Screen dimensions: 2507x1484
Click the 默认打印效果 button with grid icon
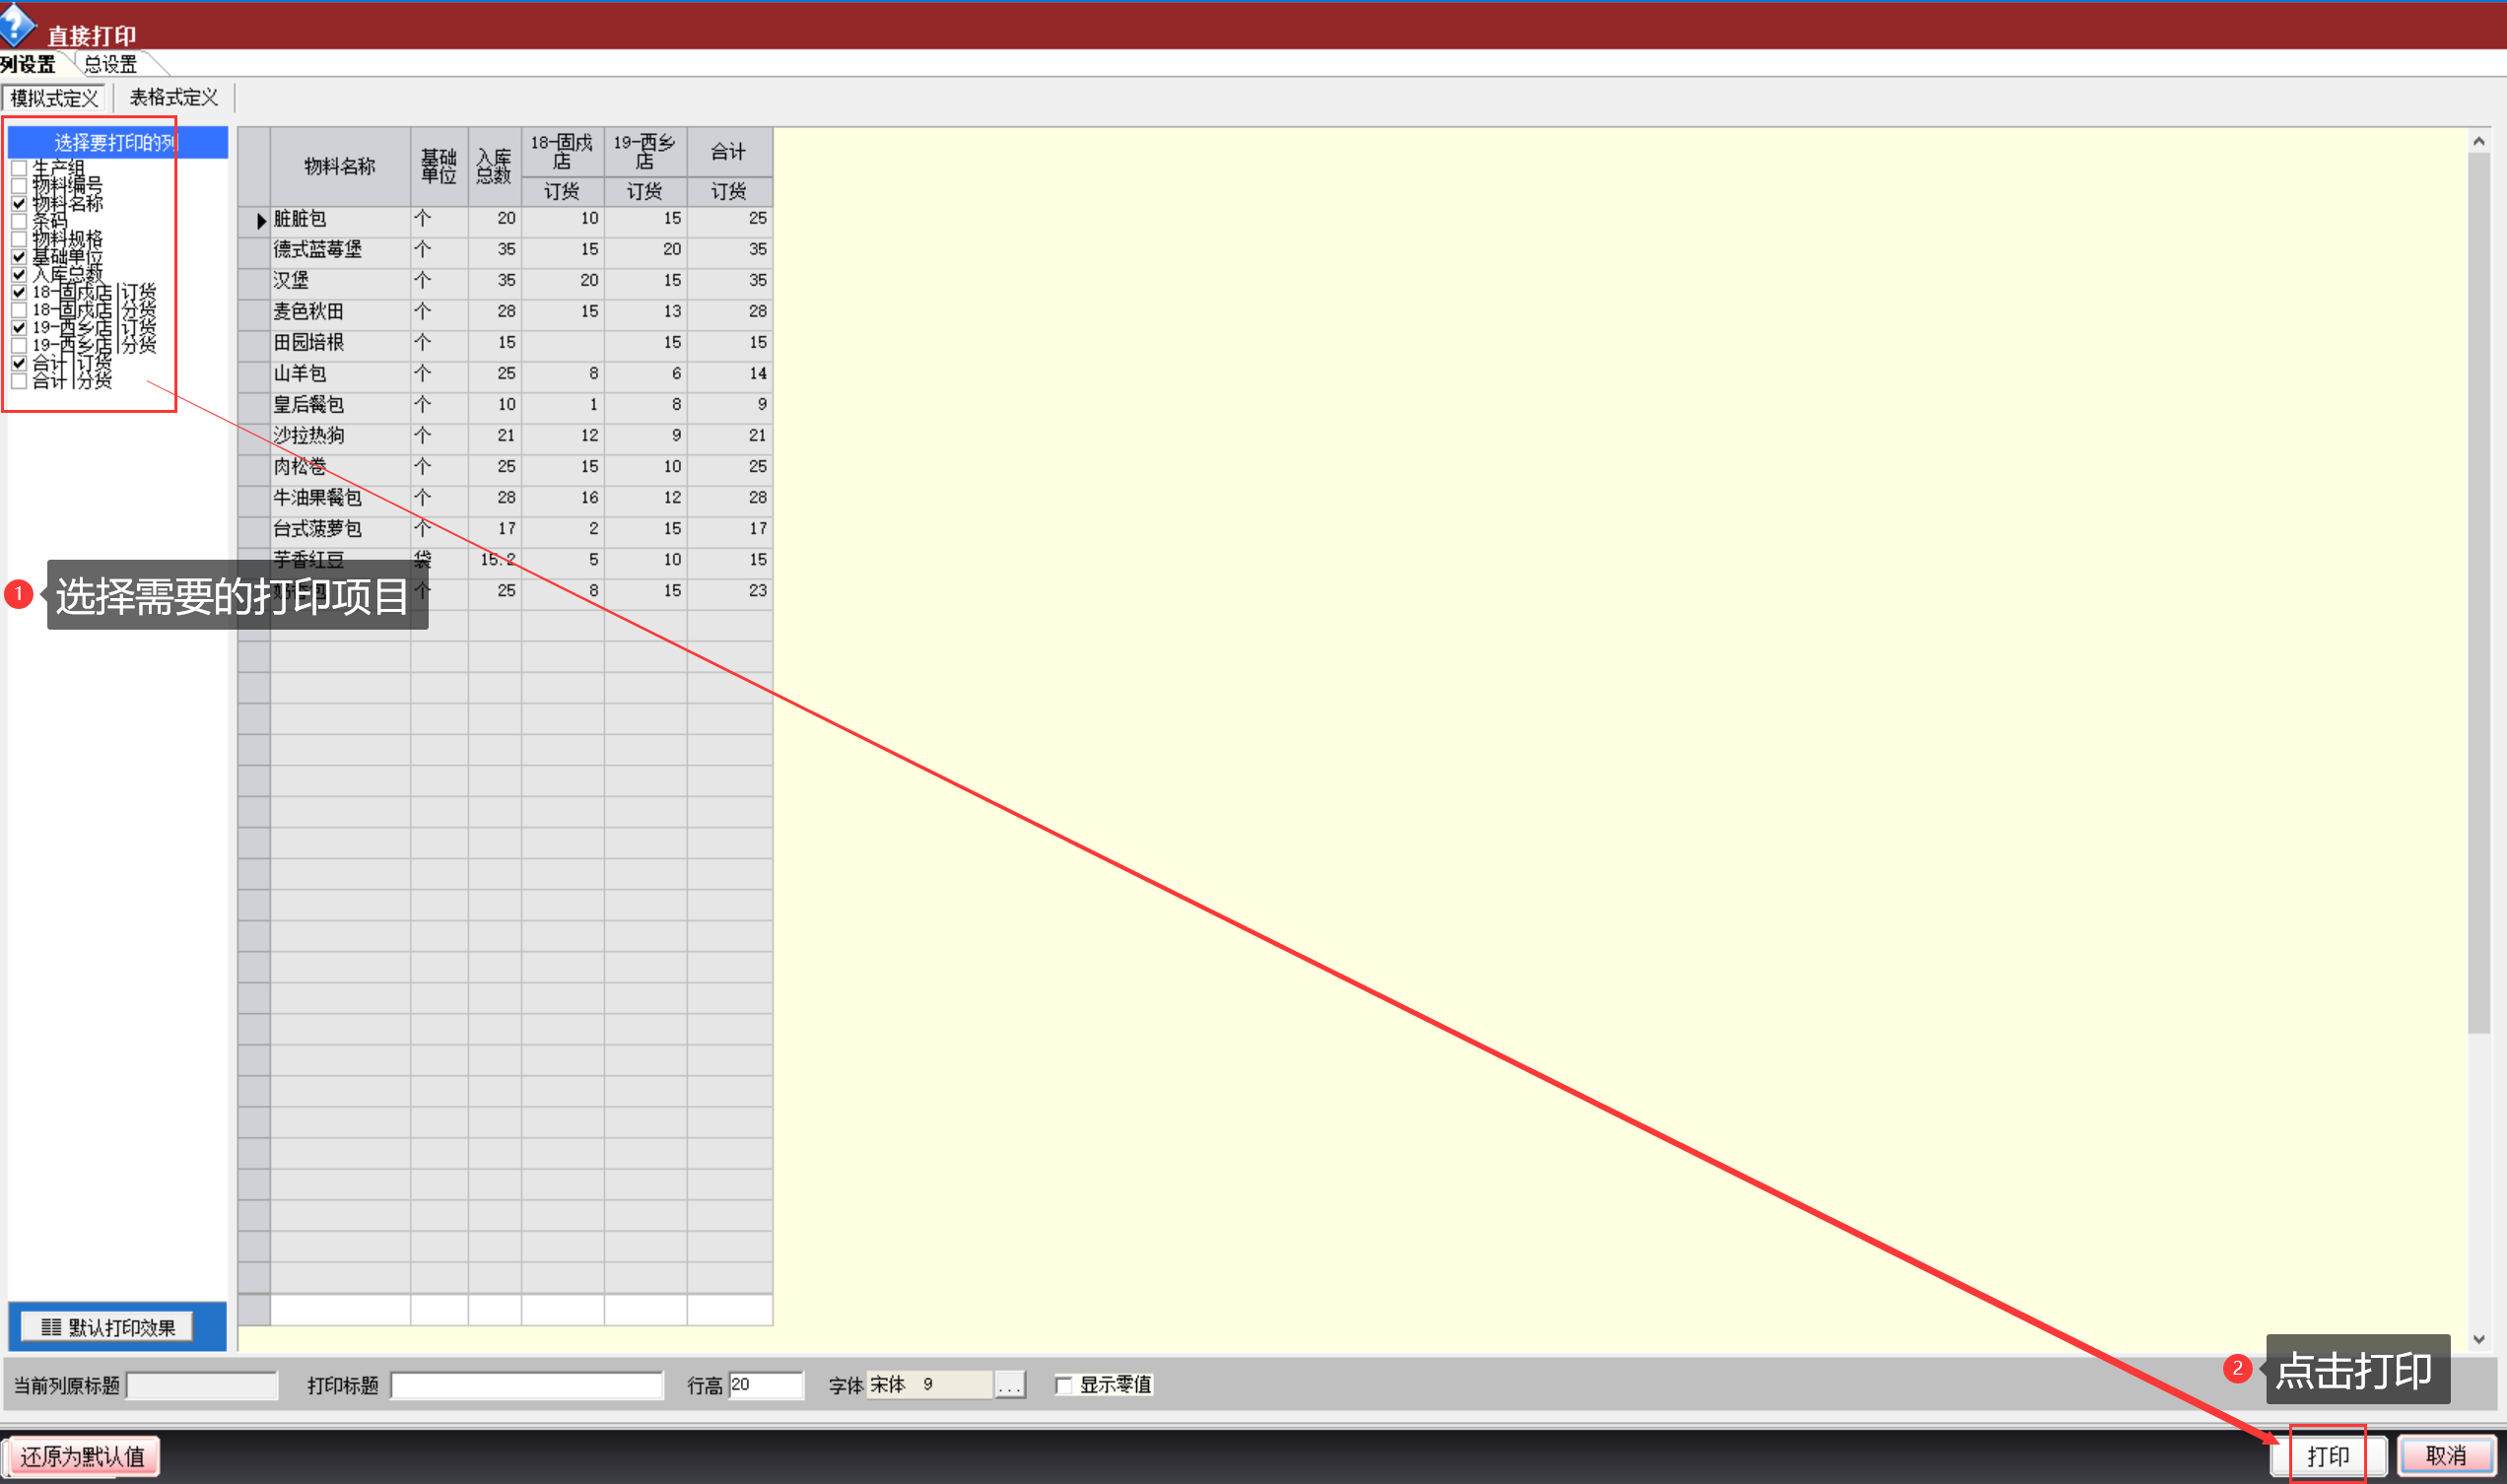coord(108,1327)
